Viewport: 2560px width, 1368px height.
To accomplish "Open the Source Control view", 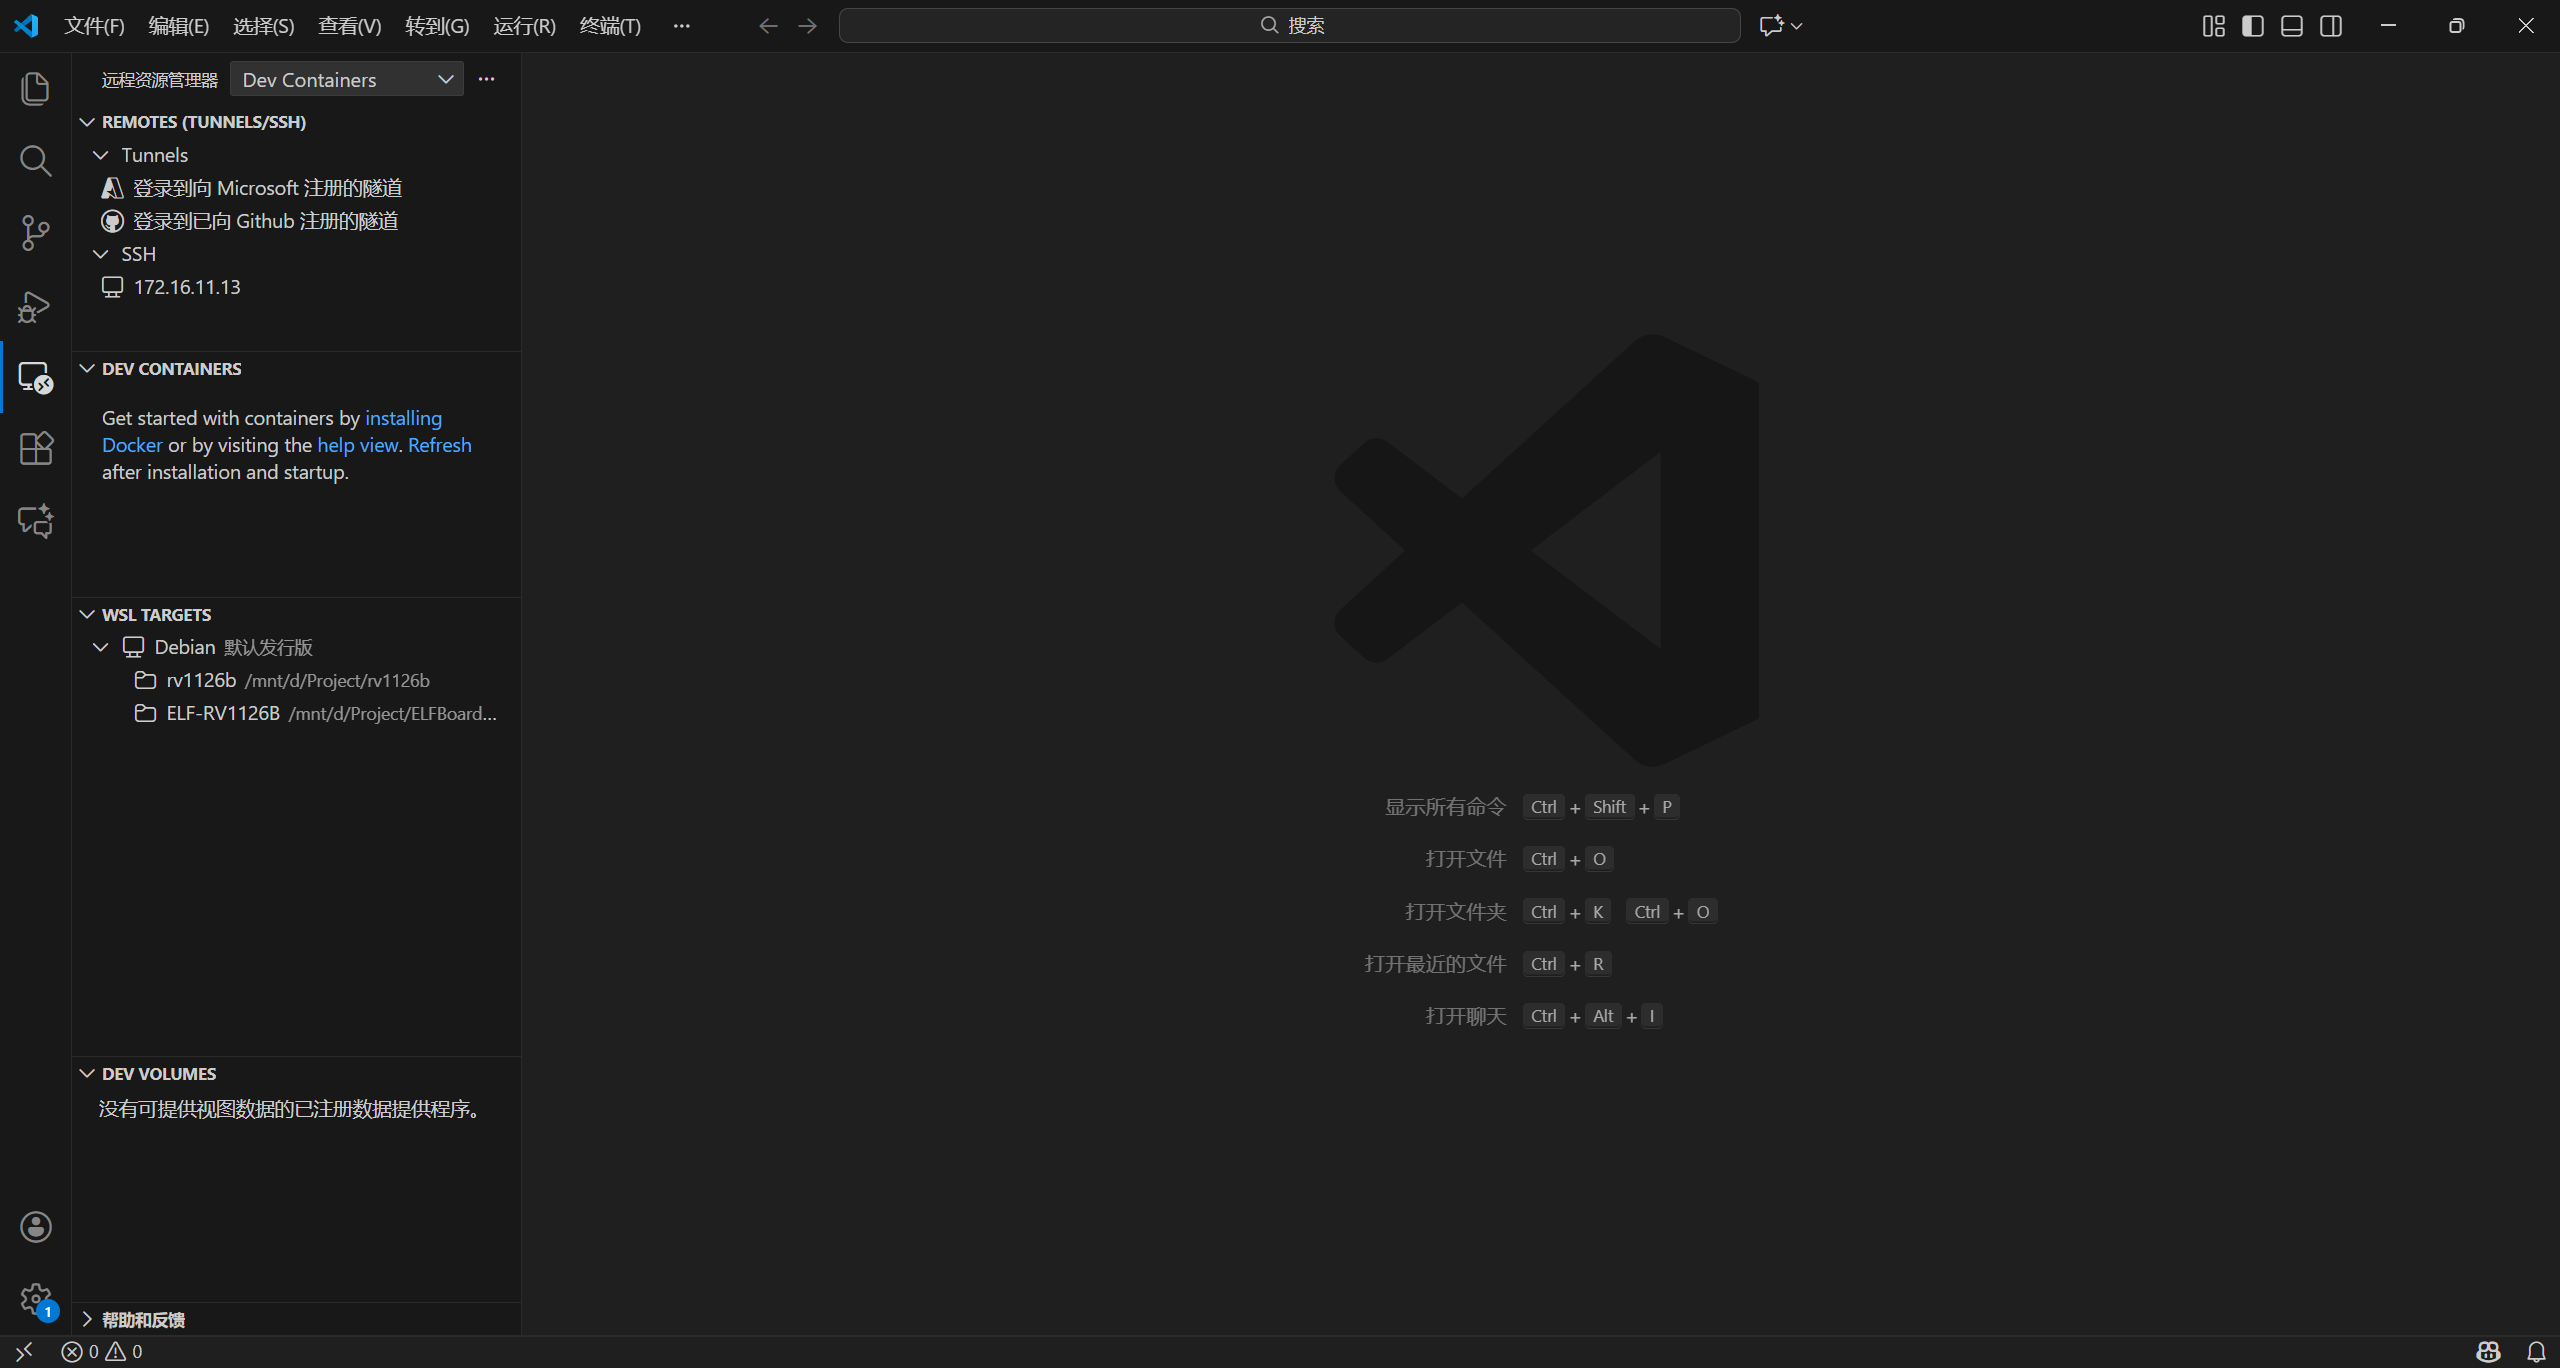I will click(35, 233).
